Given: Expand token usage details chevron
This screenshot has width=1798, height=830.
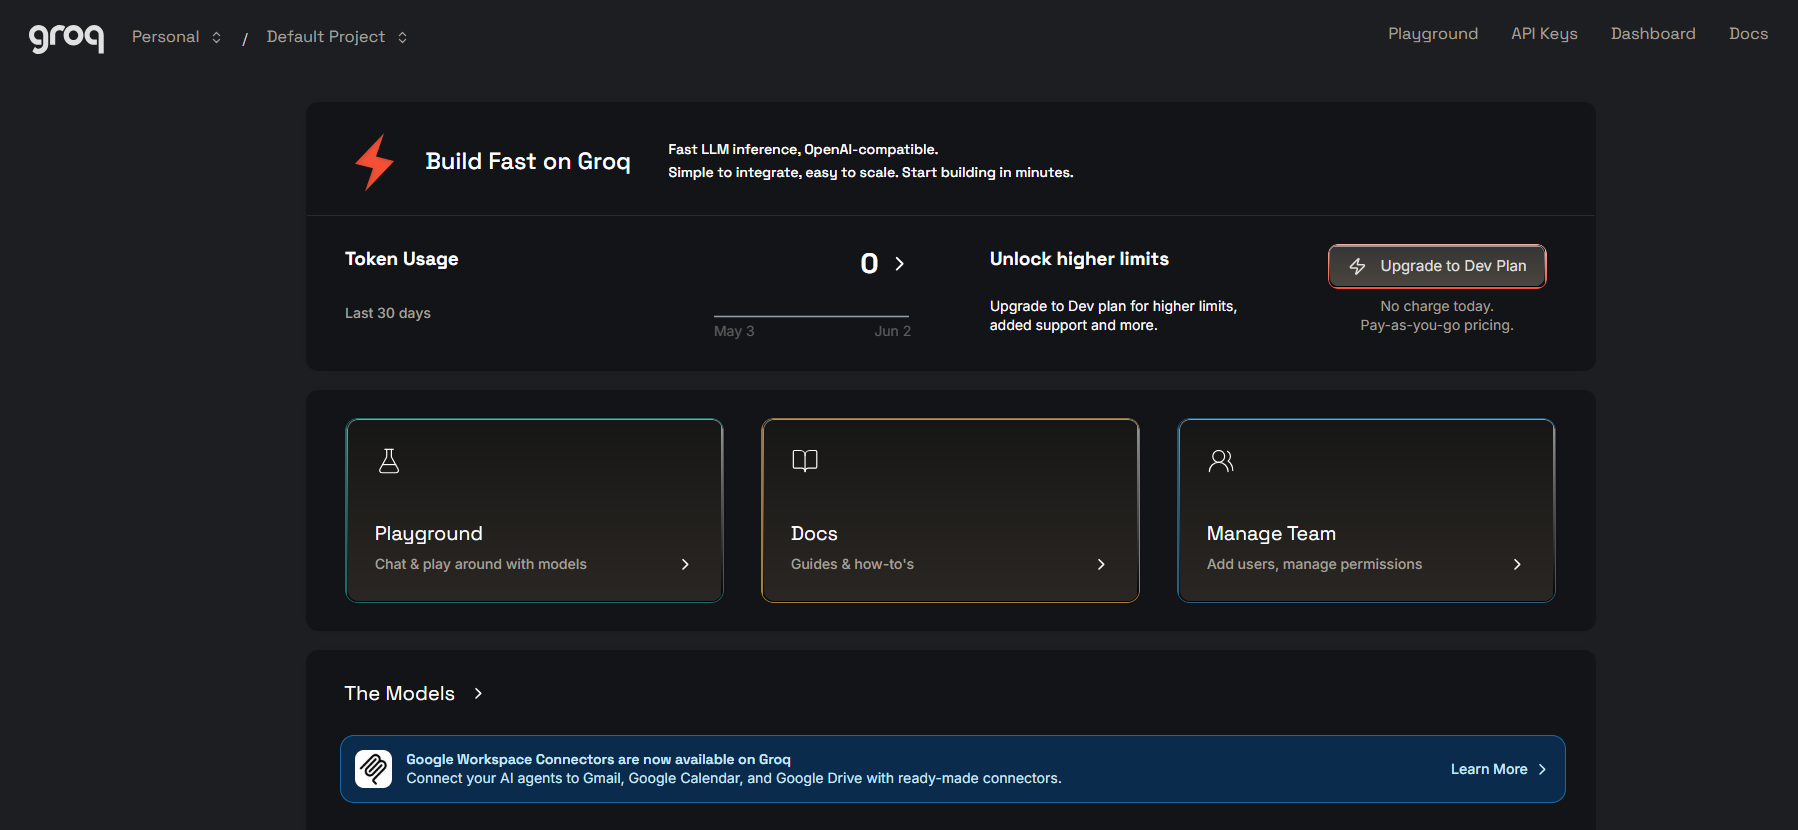Looking at the screenshot, I should pyautogui.click(x=899, y=264).
